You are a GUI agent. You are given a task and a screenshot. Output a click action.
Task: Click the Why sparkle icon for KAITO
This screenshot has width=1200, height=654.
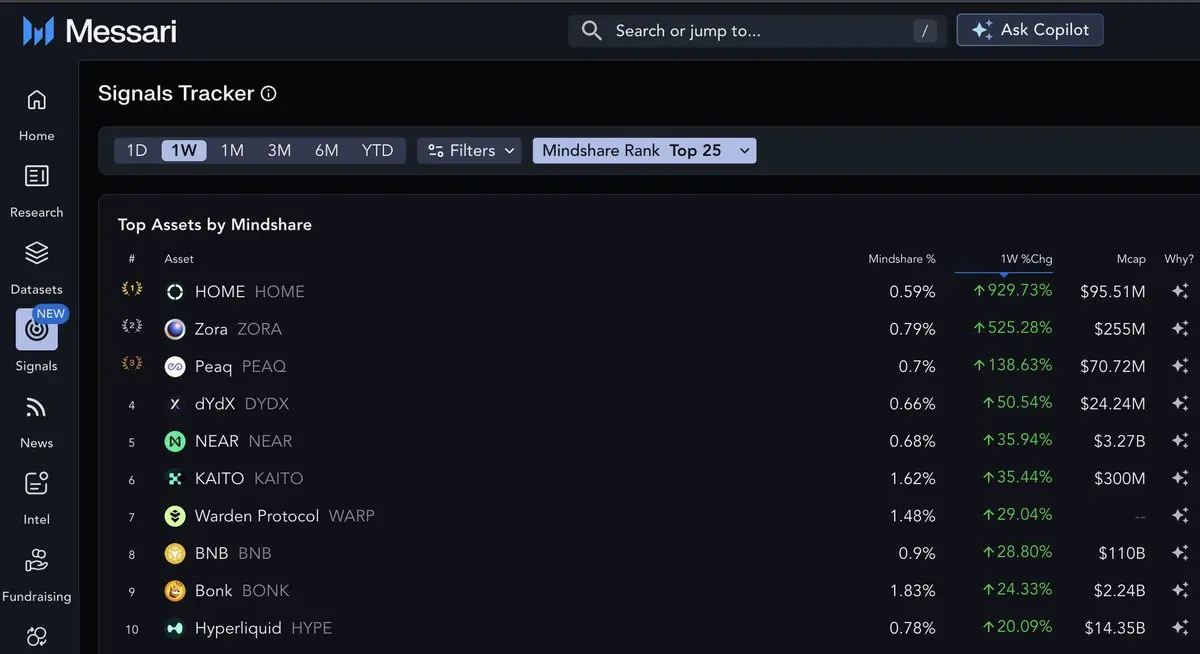[x=1180, y=478]
